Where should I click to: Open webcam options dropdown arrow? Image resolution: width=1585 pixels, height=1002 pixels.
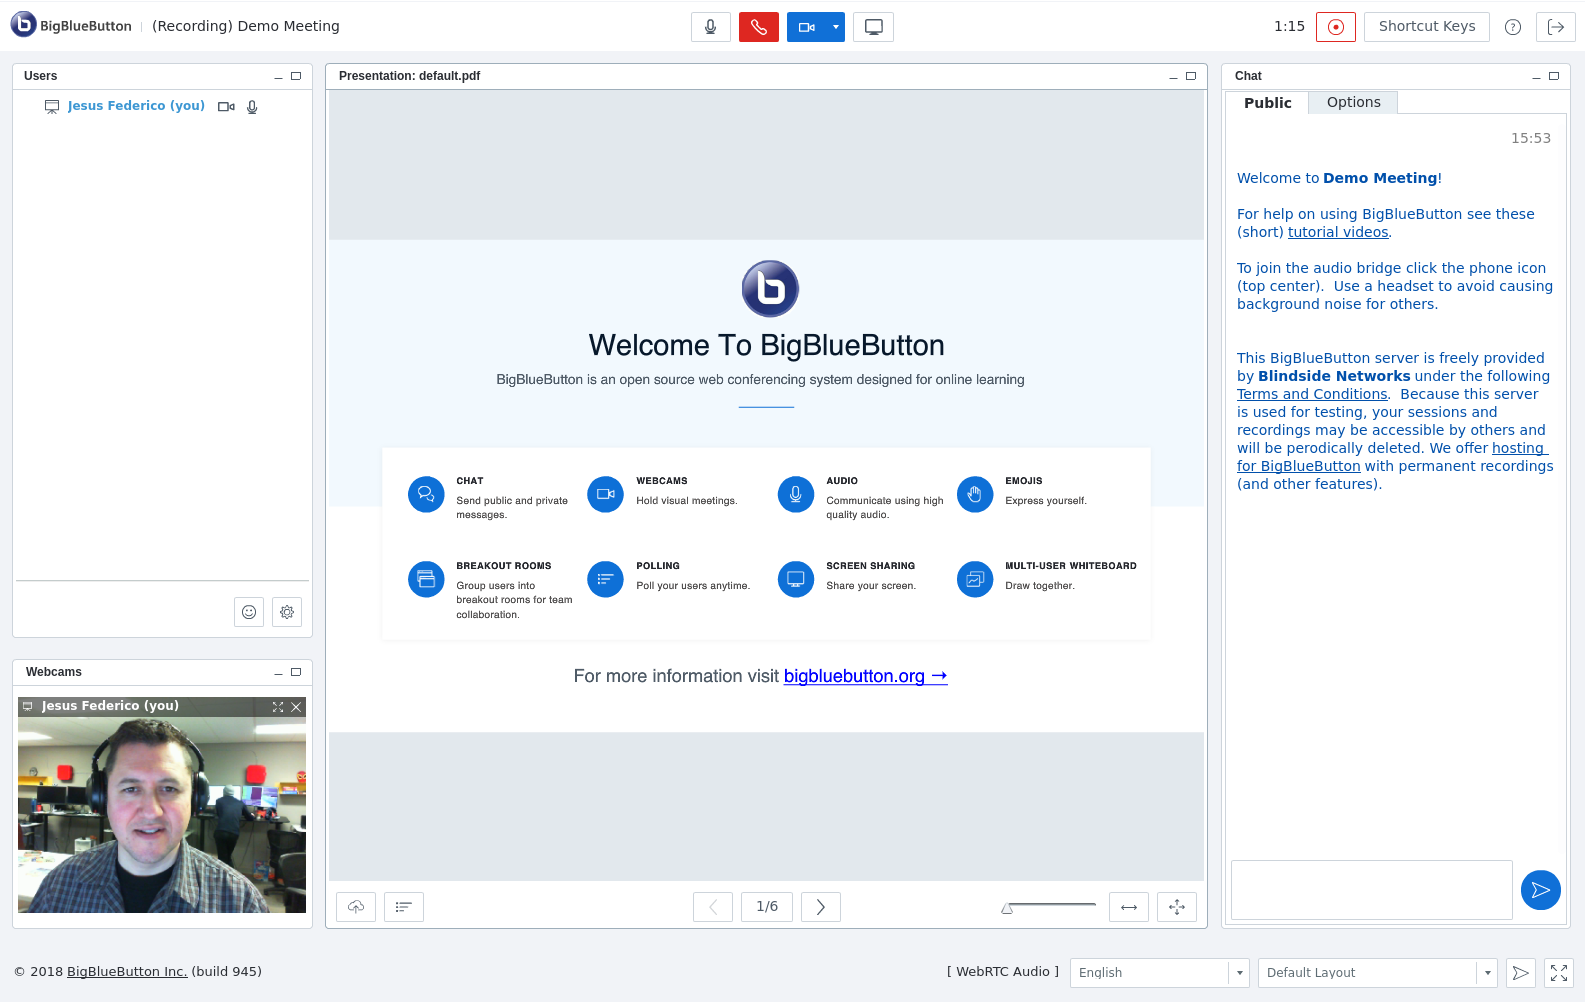tap(835, 27)
